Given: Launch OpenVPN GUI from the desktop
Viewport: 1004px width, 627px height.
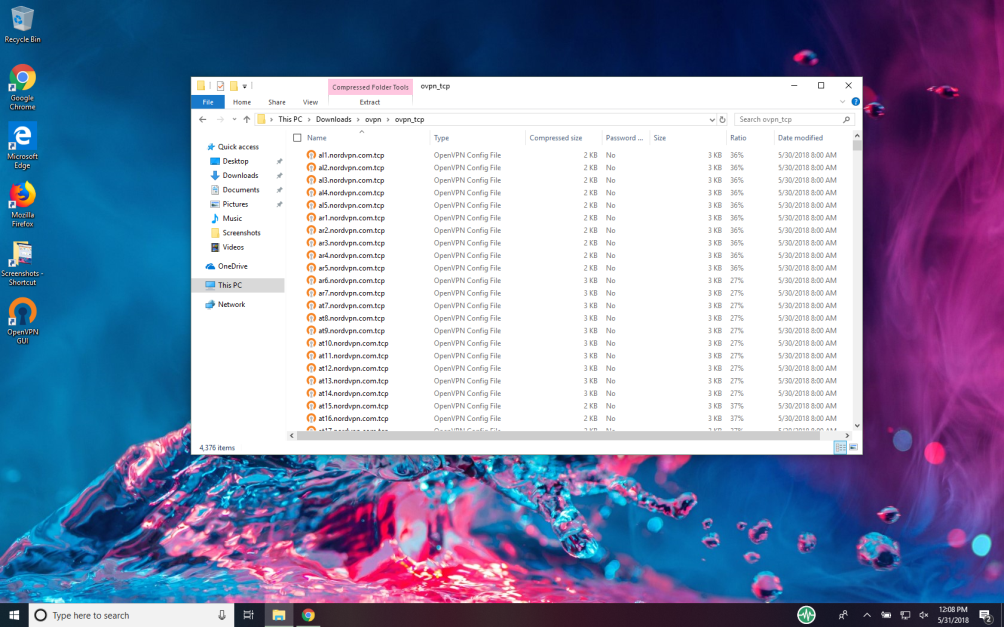Looking at the screenshot, I should (x=22, y=321).
